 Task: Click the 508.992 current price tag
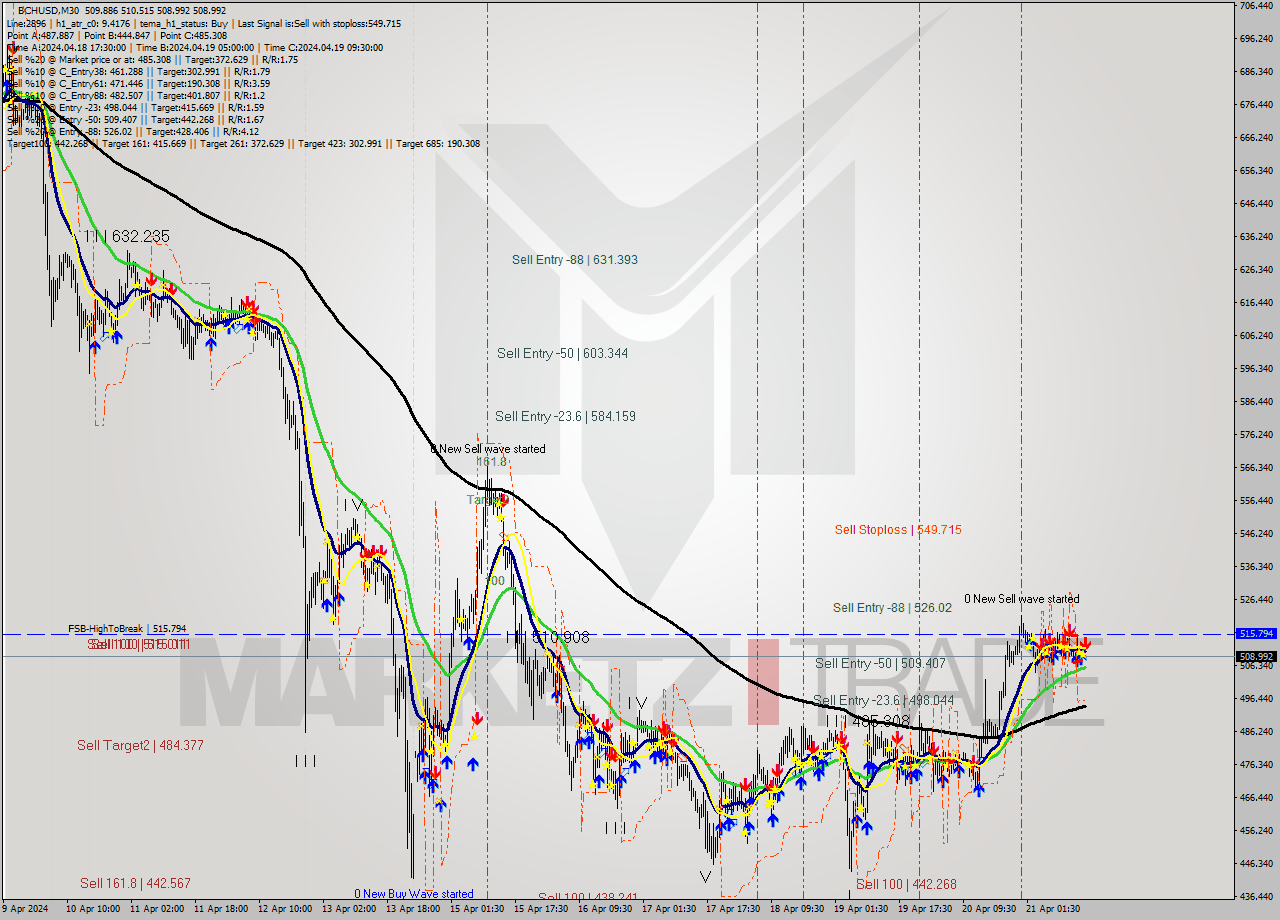[1256, 657]
